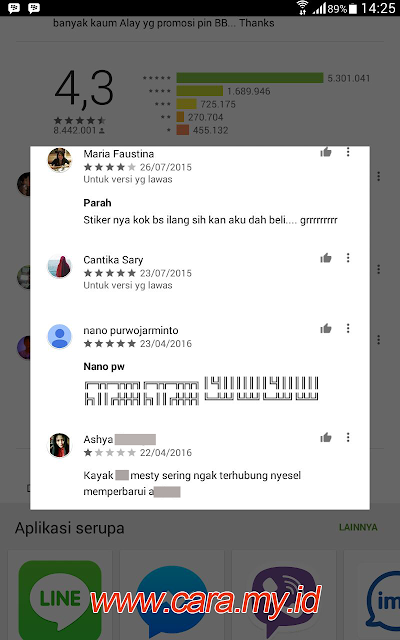The width and height of the screenshot is (400, 640).
Task: Open the blue Messenger app icon
Action: click(x=172, y=600)
